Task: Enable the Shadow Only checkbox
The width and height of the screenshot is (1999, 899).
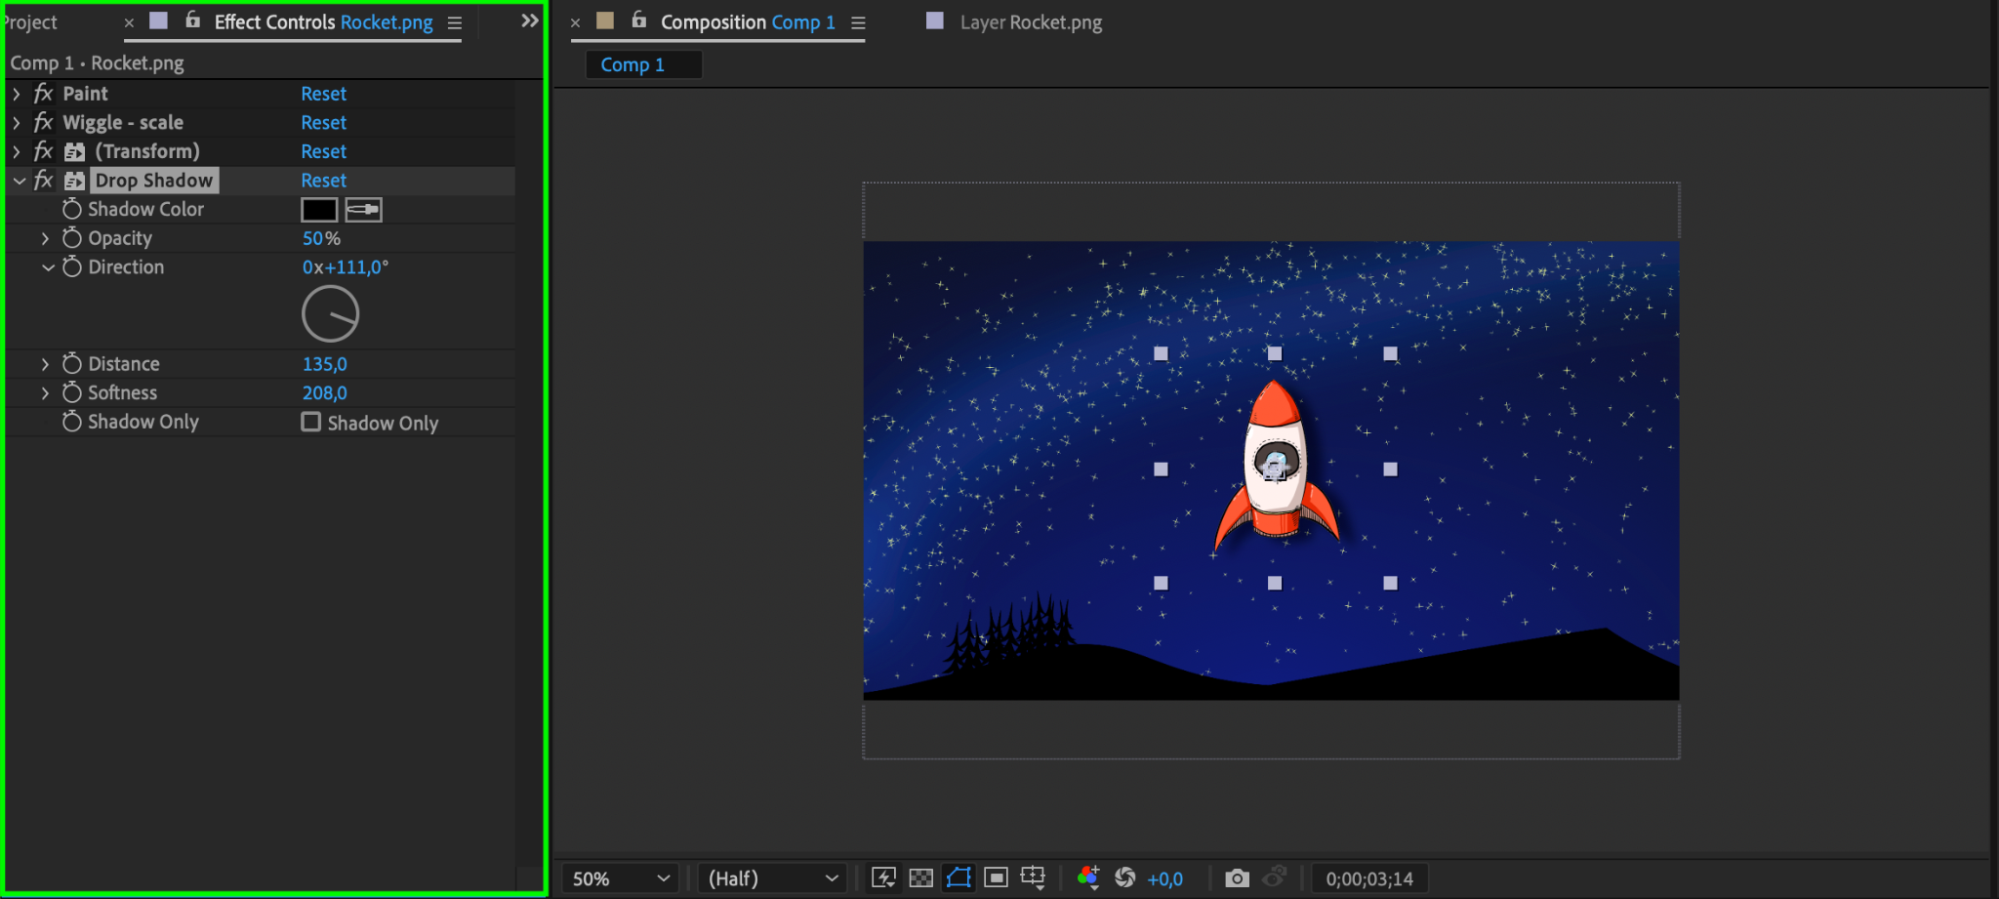Action: click(311, 422)
